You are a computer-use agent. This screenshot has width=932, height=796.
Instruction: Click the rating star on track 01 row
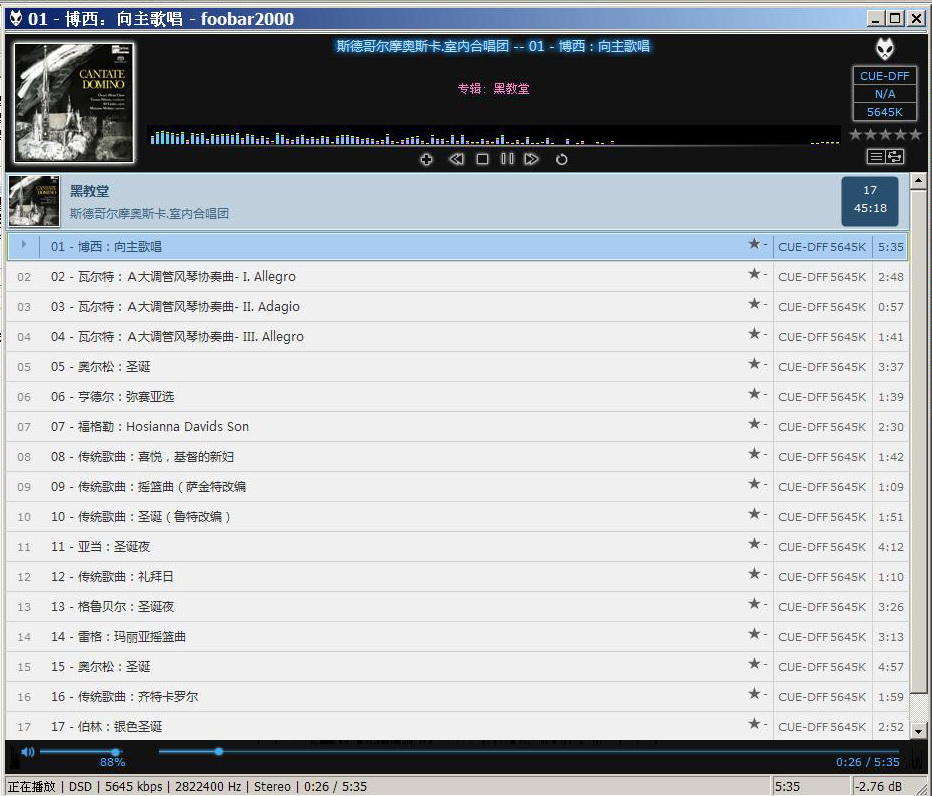click(754, 244)
